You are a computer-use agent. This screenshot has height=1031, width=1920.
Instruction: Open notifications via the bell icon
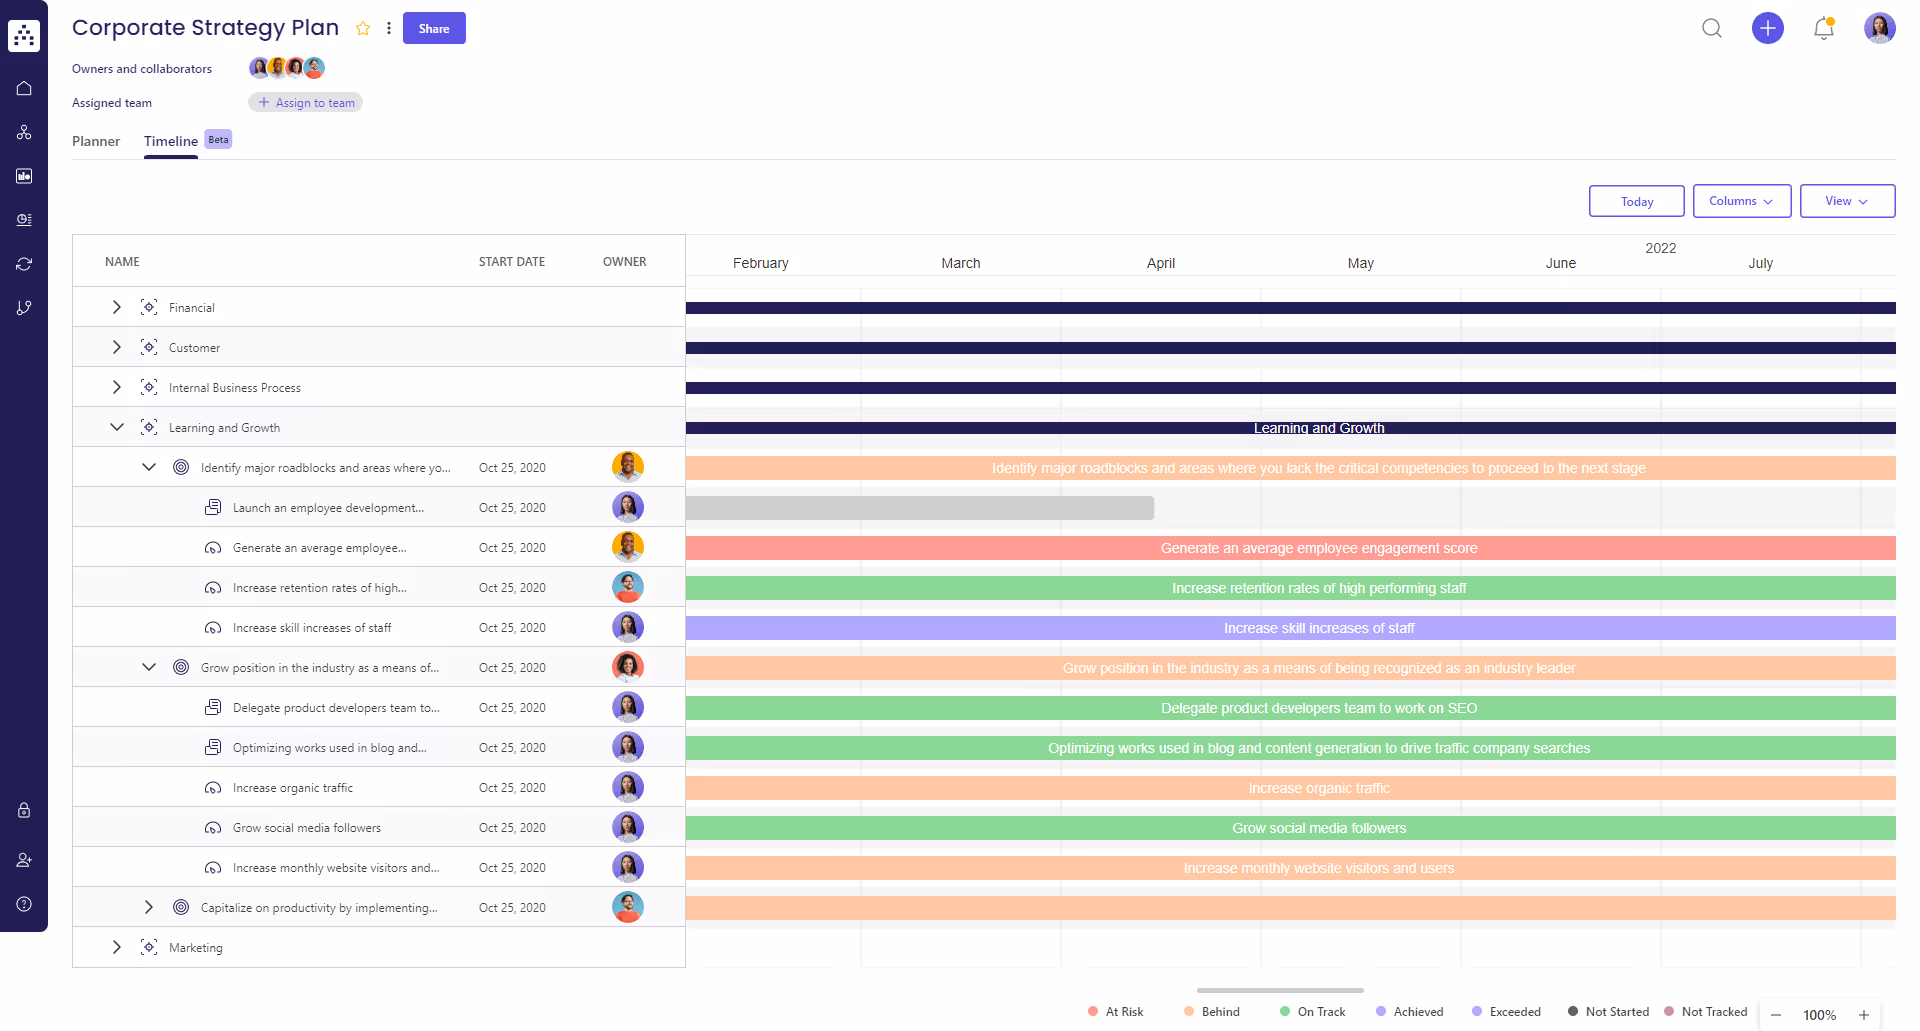(x=1822, y=29)
